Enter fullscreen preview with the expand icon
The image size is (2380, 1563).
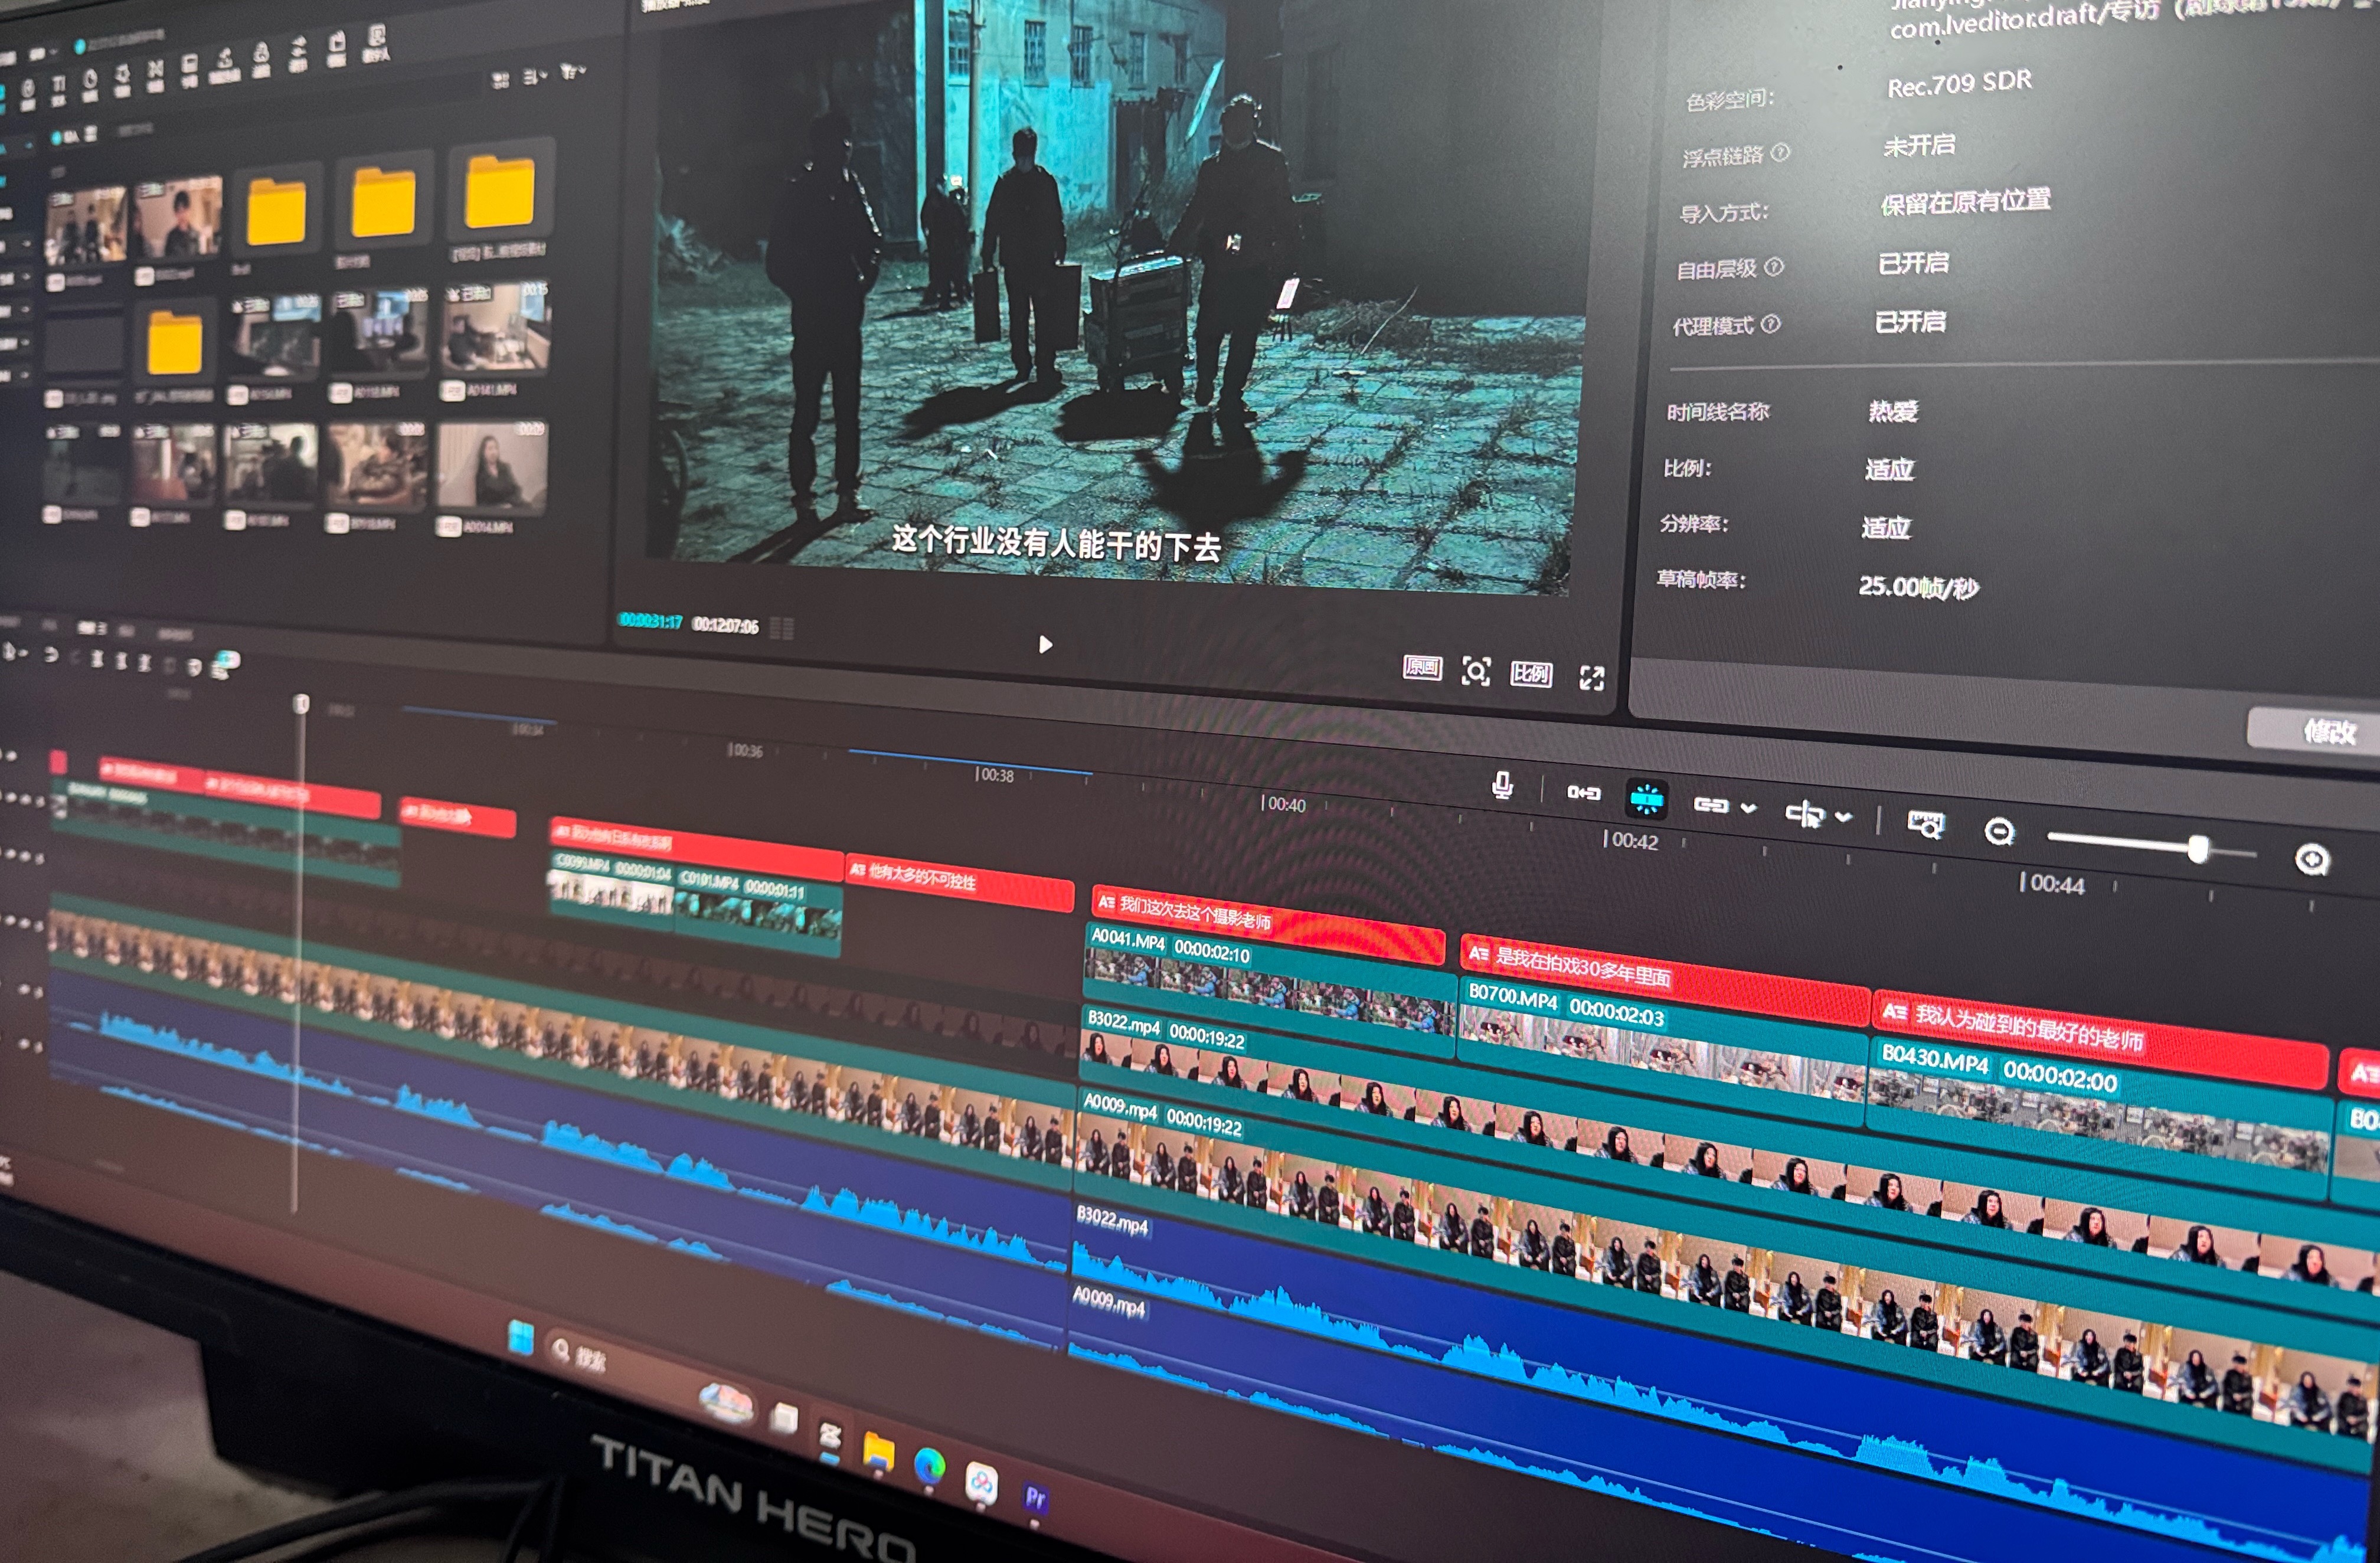click(x=1591, y=678)
